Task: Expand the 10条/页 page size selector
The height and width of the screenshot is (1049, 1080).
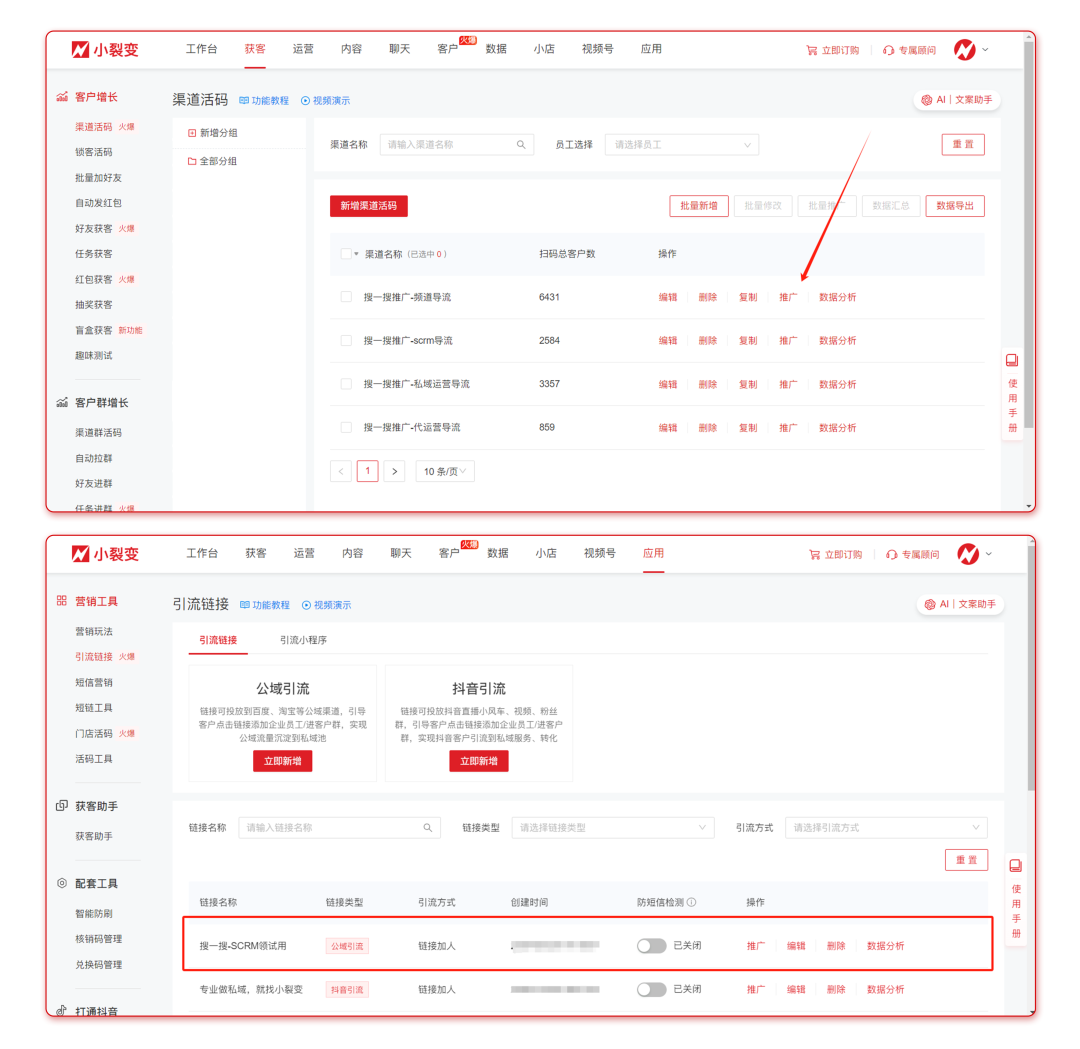Action: (445, 471)
